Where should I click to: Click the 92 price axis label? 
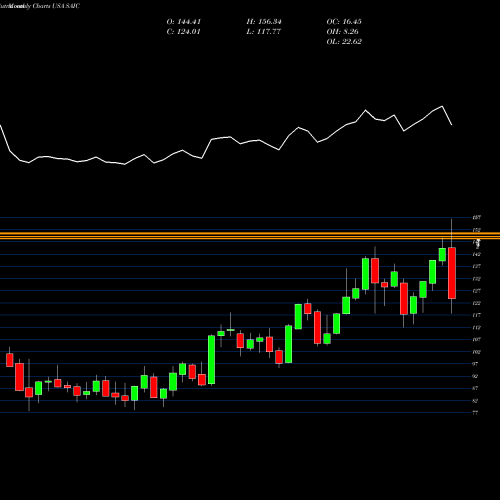point(476,376)
